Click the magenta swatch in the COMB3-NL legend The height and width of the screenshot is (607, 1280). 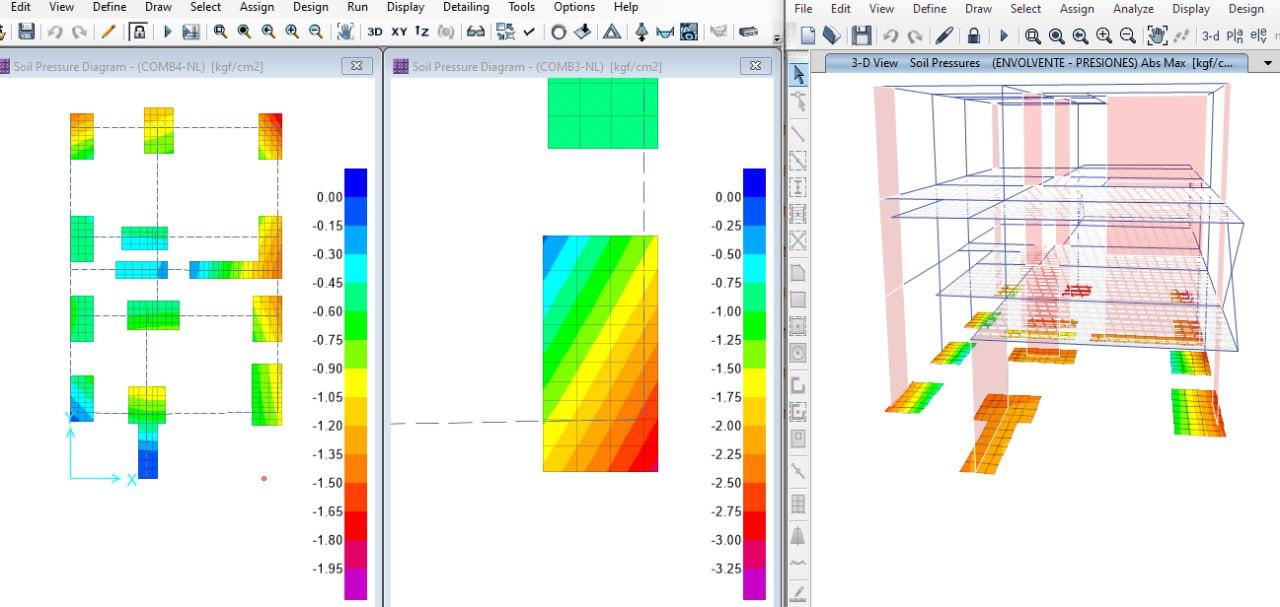point(754,584)
